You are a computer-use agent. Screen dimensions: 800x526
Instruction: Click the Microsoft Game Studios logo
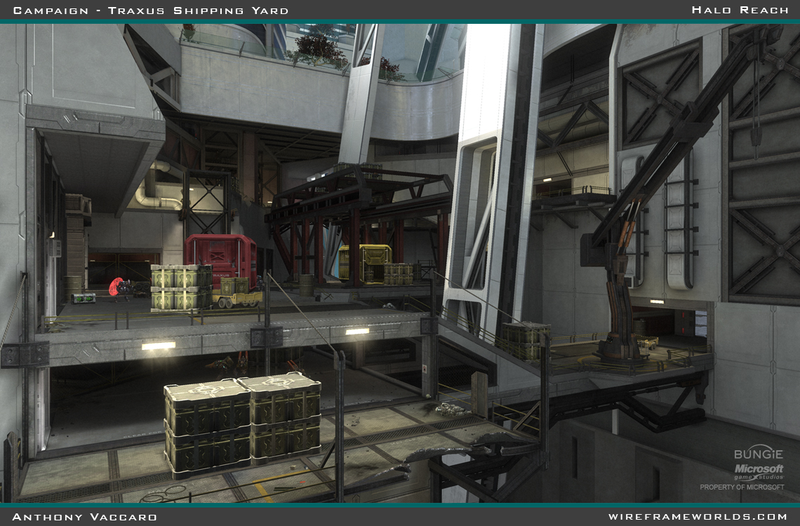tap(759, 471)
